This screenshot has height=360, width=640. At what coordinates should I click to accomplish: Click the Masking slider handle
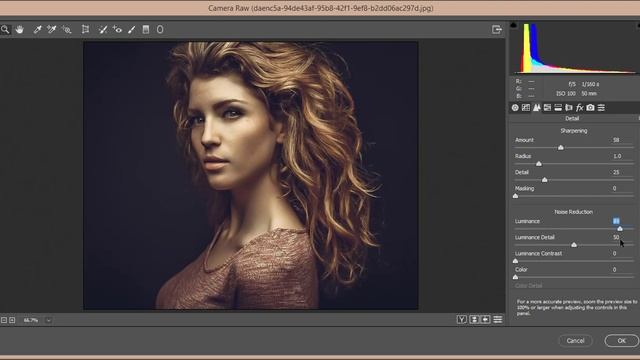point(516,196)
